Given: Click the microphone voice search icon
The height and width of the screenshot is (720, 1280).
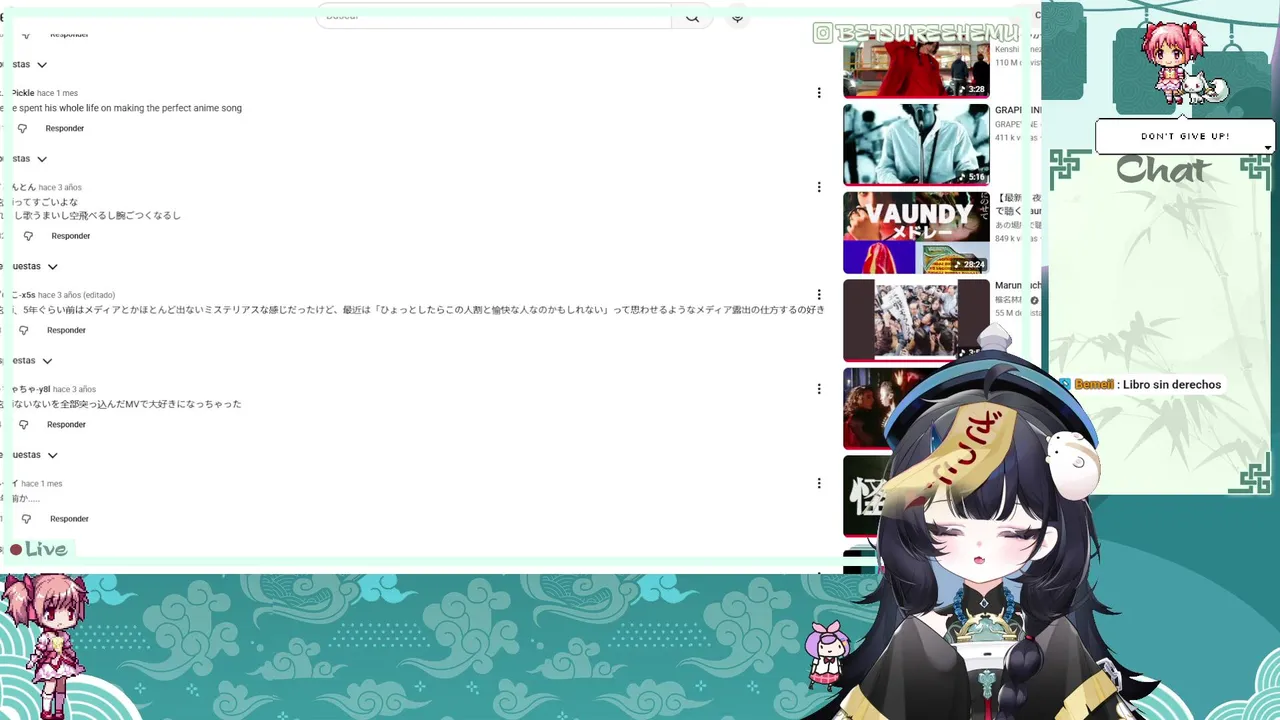Looking at the screenshot, I should (x=737, y=17).
